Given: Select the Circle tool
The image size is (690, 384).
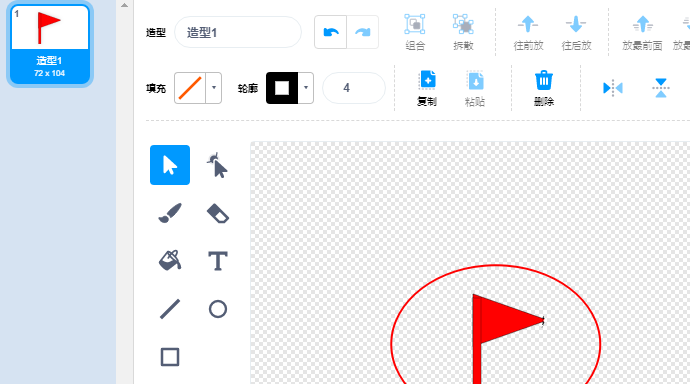Looking at the screenshot, I should pyautogui.click(x=217, y=309).
